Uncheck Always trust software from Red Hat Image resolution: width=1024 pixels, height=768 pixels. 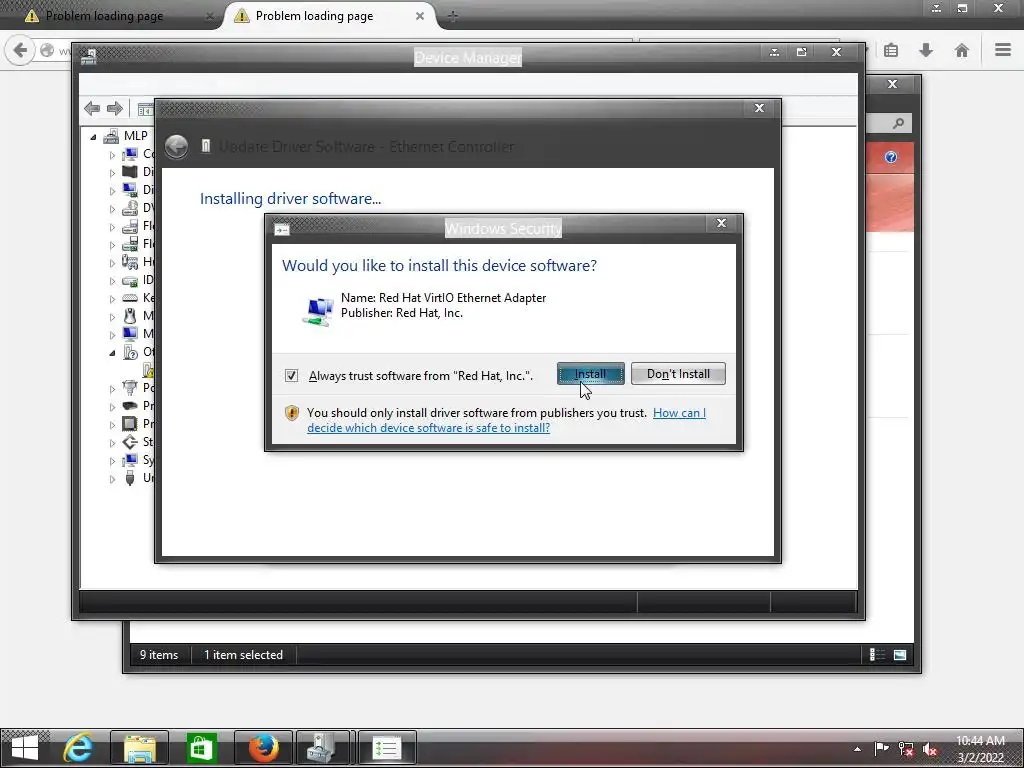[291, 376]
